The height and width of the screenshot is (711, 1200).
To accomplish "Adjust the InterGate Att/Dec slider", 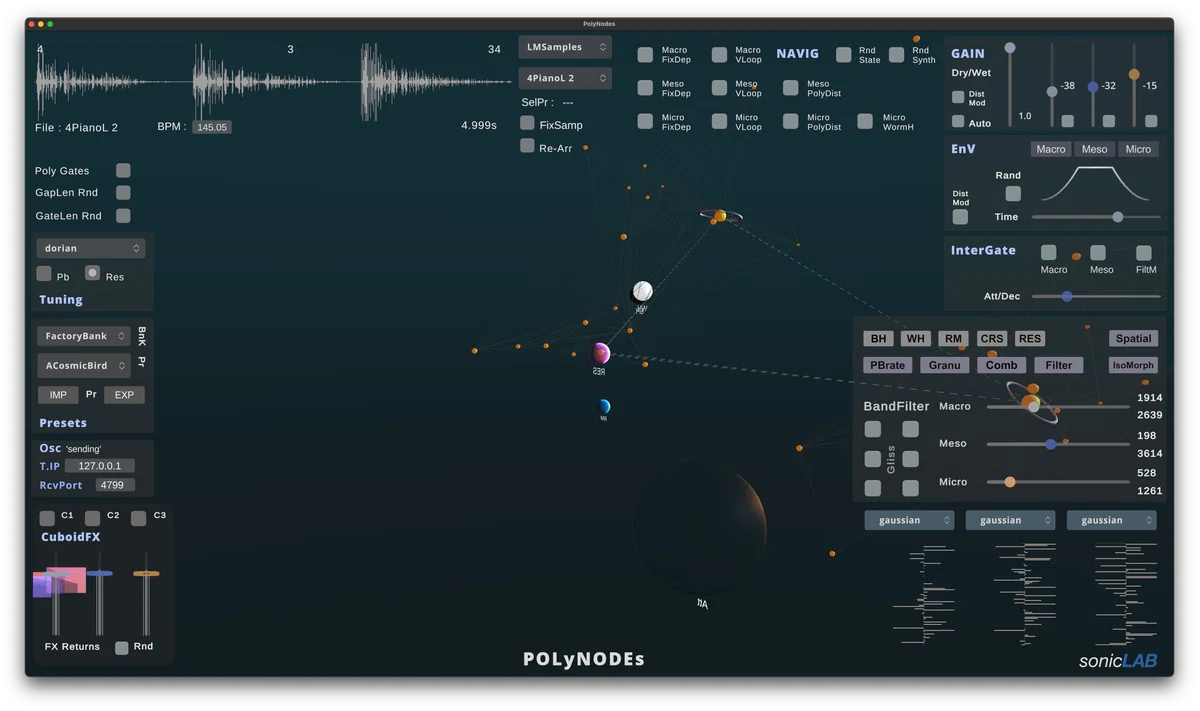I will tap(1096, 296).
